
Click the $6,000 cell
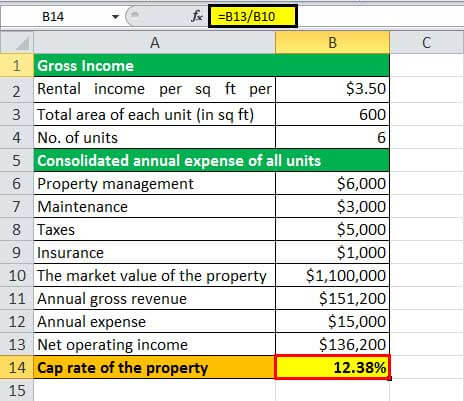pos(332,183)
